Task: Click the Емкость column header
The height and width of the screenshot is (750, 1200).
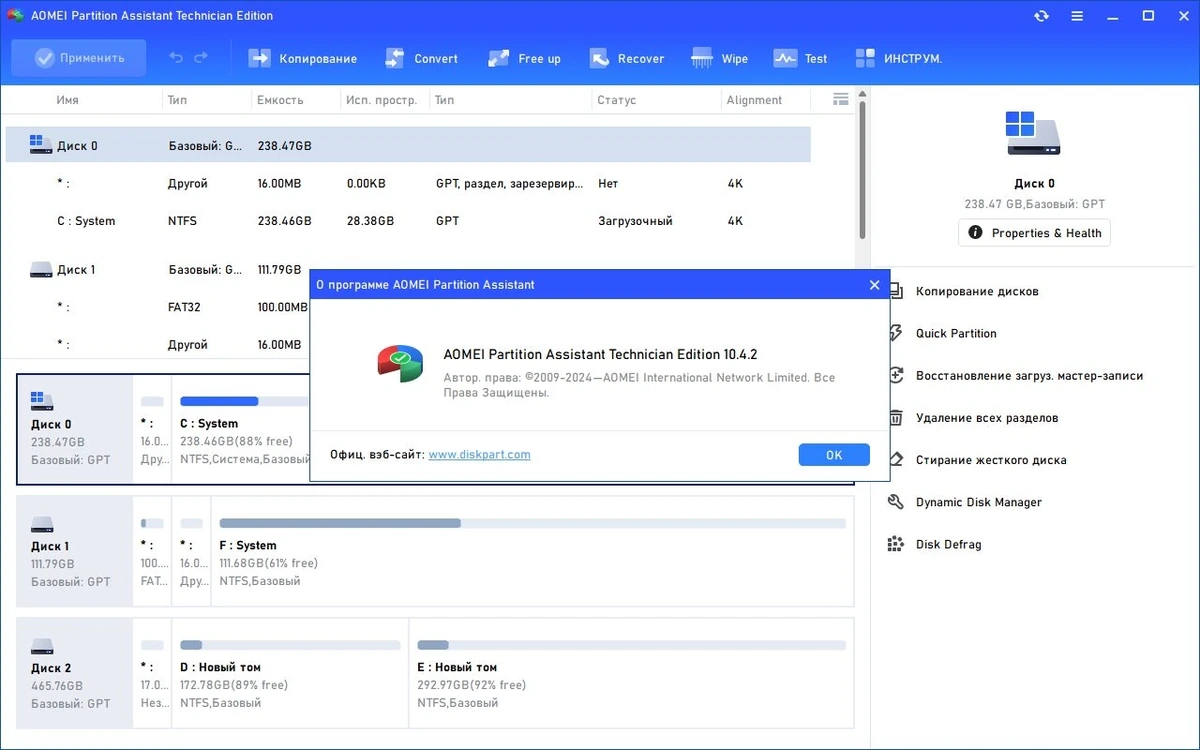Action: point(280,100)
